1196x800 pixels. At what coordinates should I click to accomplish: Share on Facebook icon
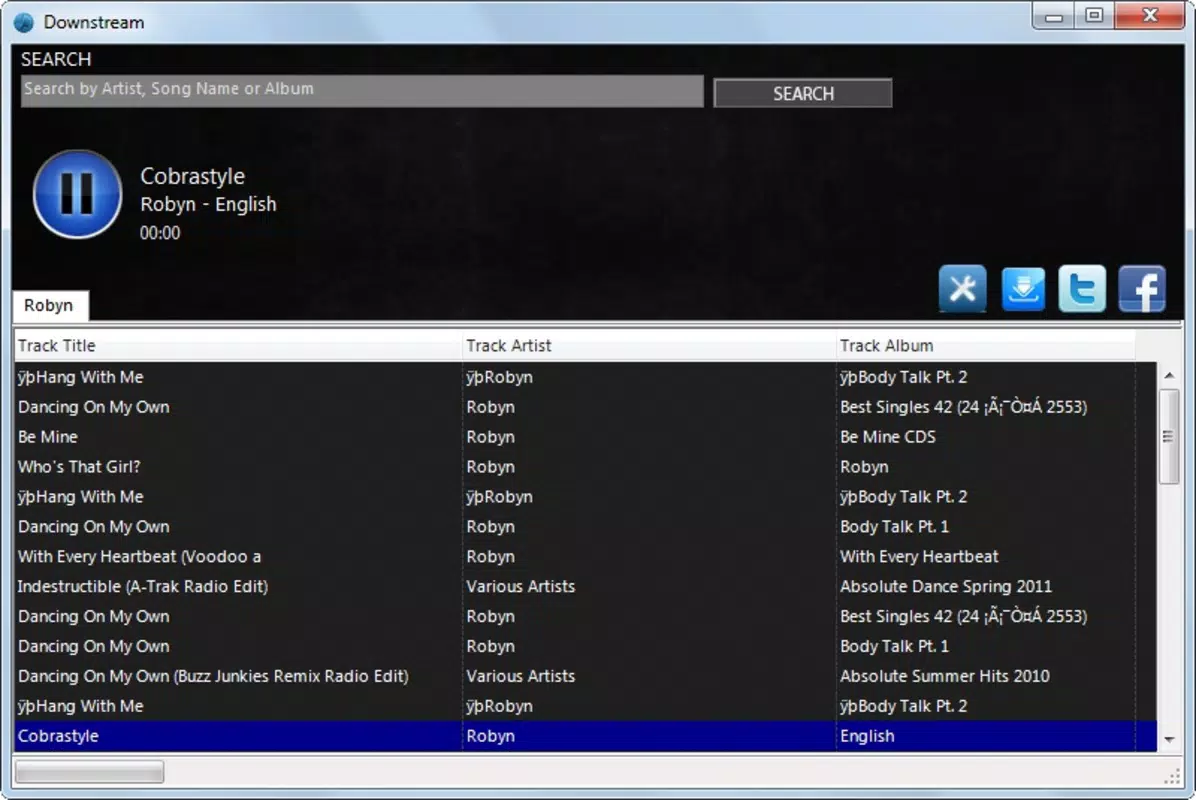click(1142, 289)
